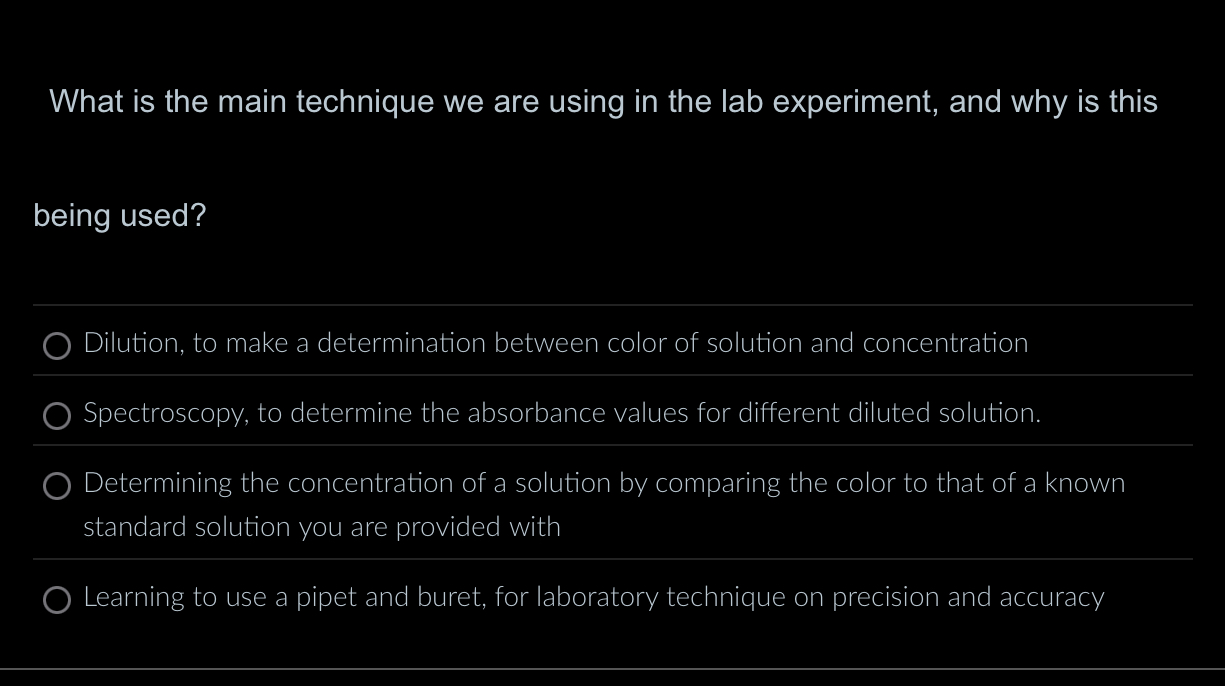This screenshot has height=686, width=1225.
Task: Click the question title text
Action: tap(602, 101)
